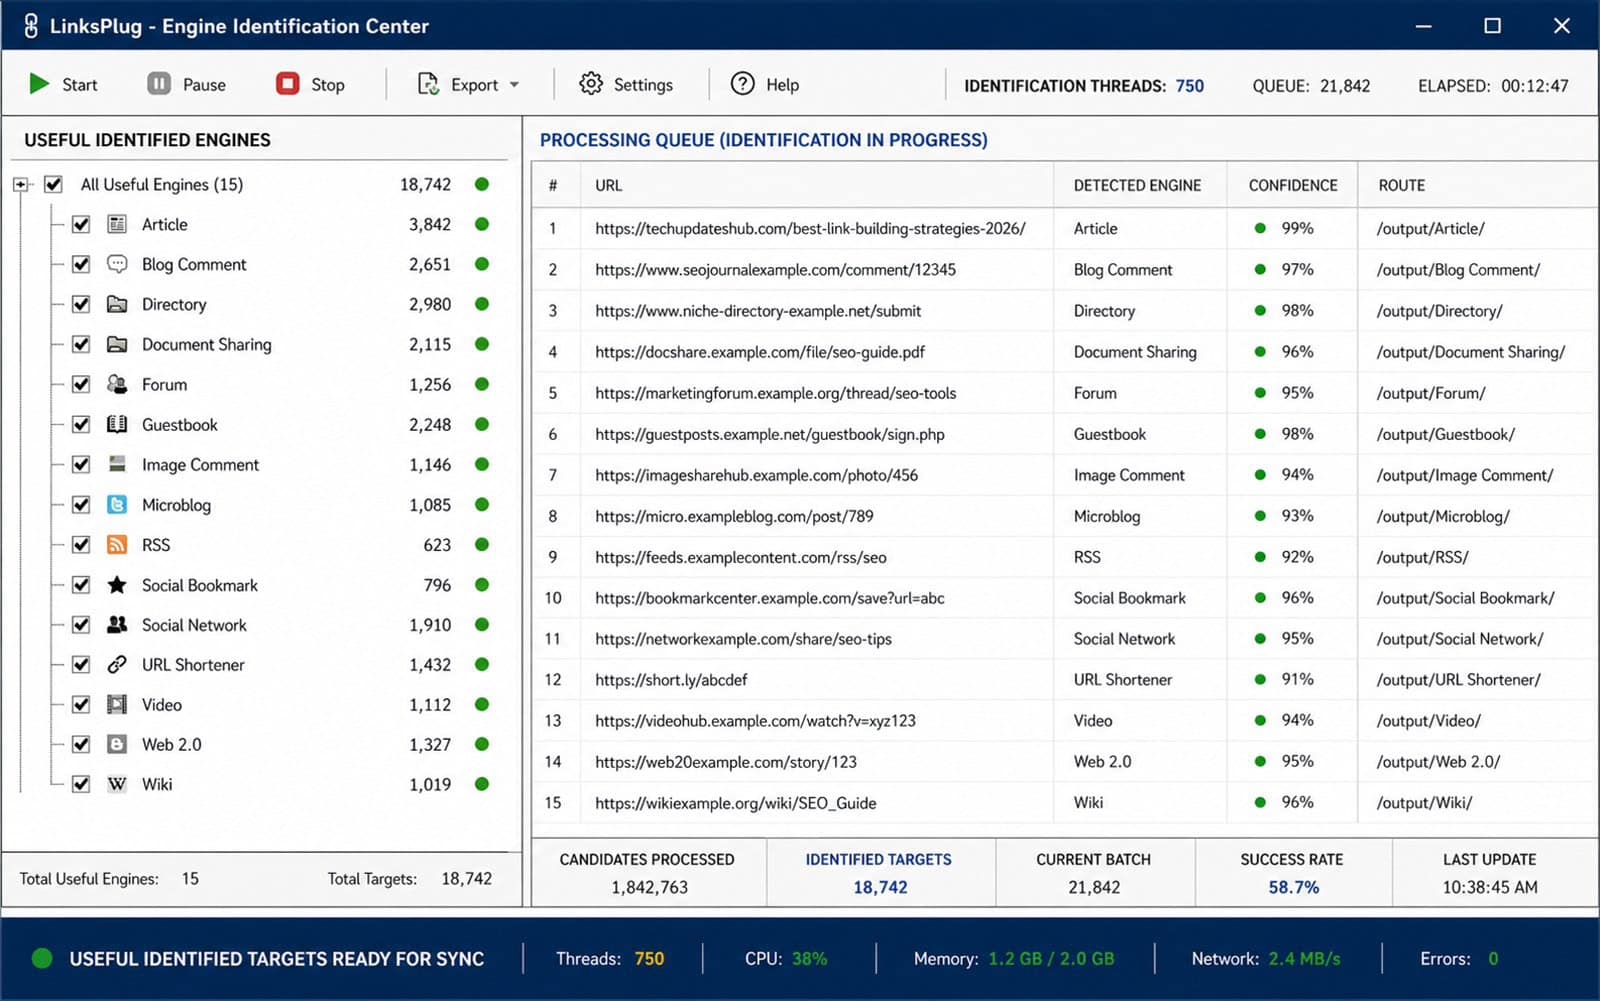Collapse the All Useful Engines tree node

point(20,184)
